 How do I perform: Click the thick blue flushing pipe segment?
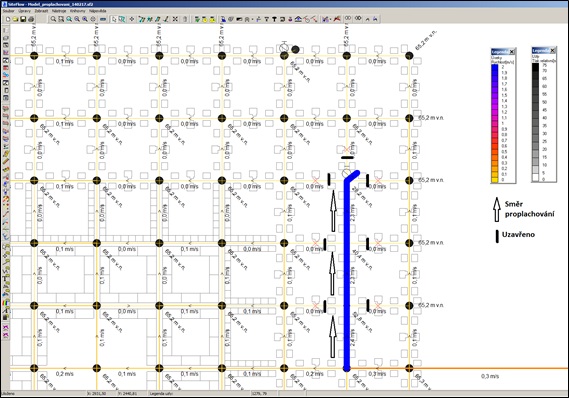coord(347,272)
